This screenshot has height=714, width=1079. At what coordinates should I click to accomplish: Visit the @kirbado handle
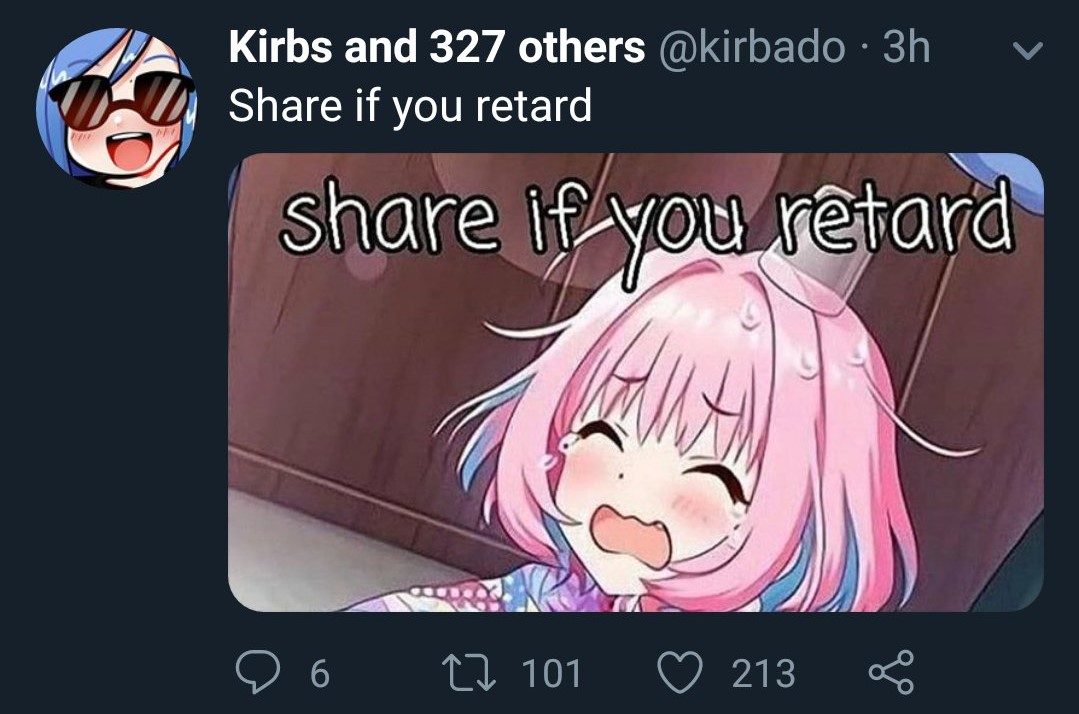[x=752, y=47]
